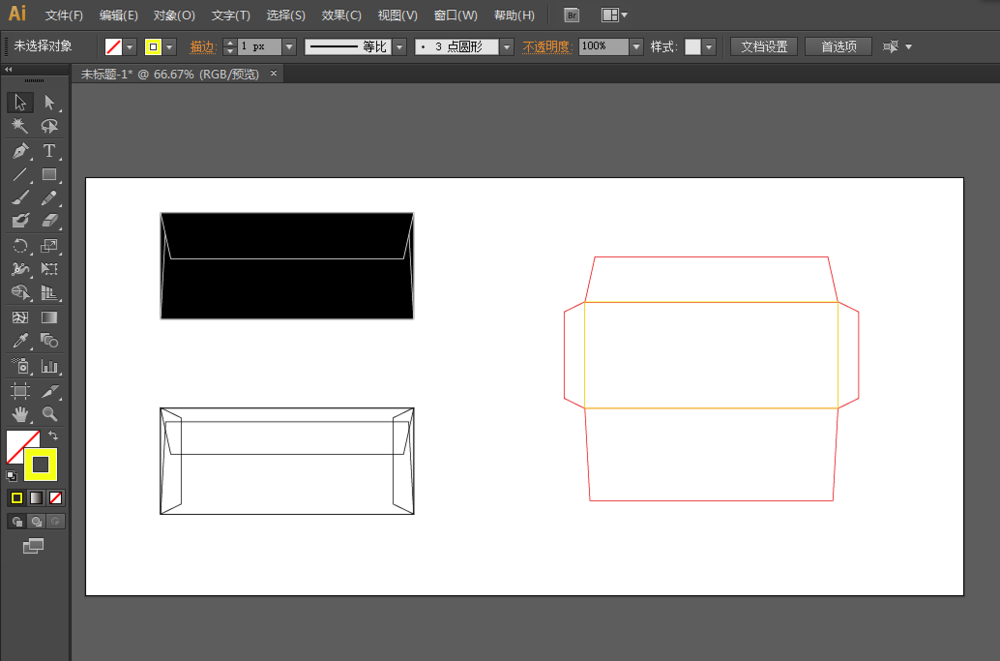Select the Rectangle tool
Viewport: 1000px width, 661px height.
coord(49,175)
